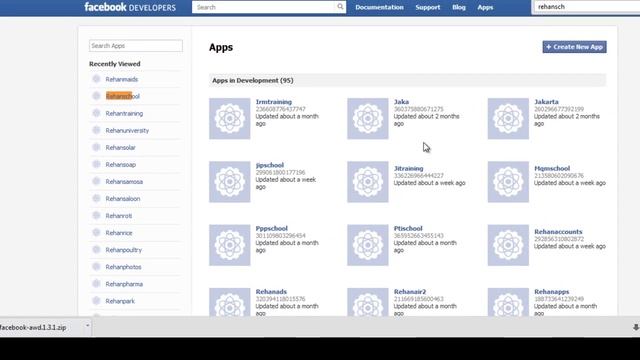This screenshot has width=640, height=360.
Task: Open Rehanpharma in sidebar list
Action: tap(124, 284)
